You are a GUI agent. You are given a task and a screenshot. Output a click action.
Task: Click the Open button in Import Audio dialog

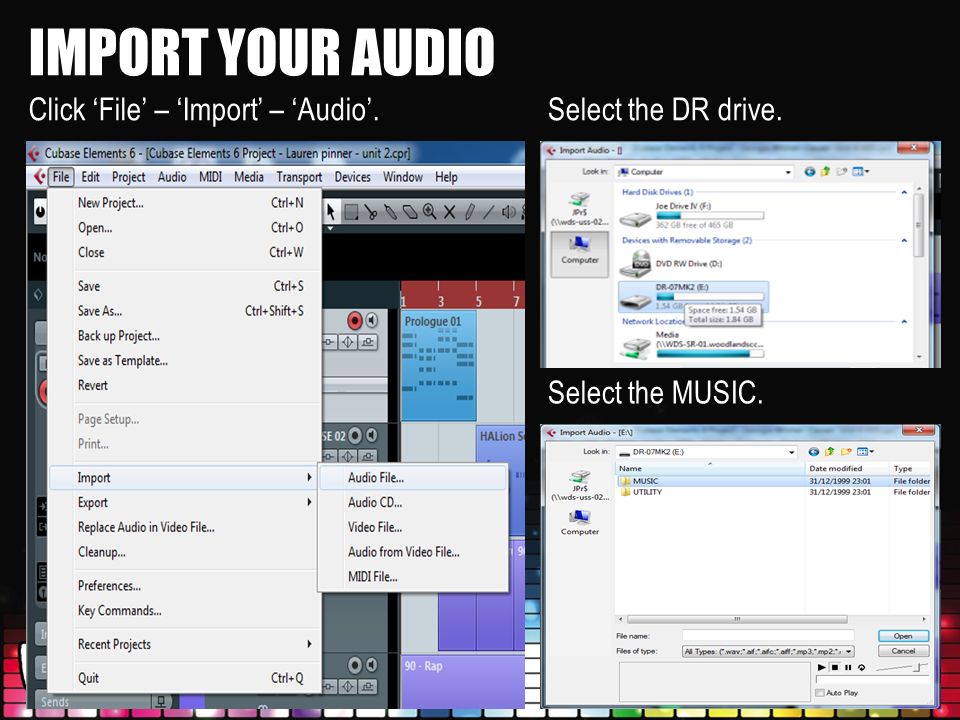point(903,636)
